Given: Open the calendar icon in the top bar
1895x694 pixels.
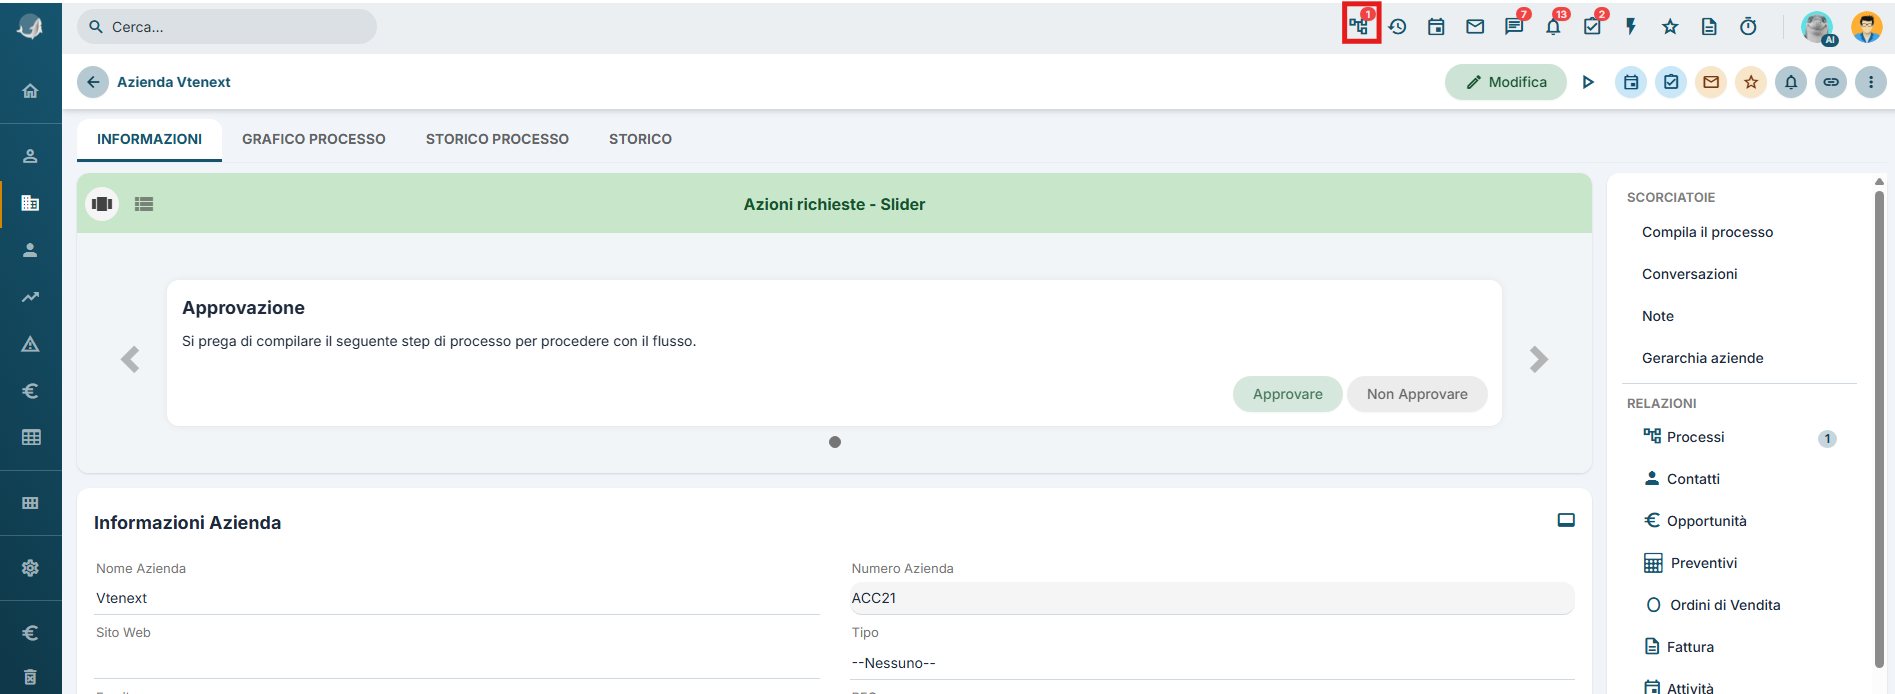Looking at the screenshot, I should pyautogui.click(x=1436, y=27).
